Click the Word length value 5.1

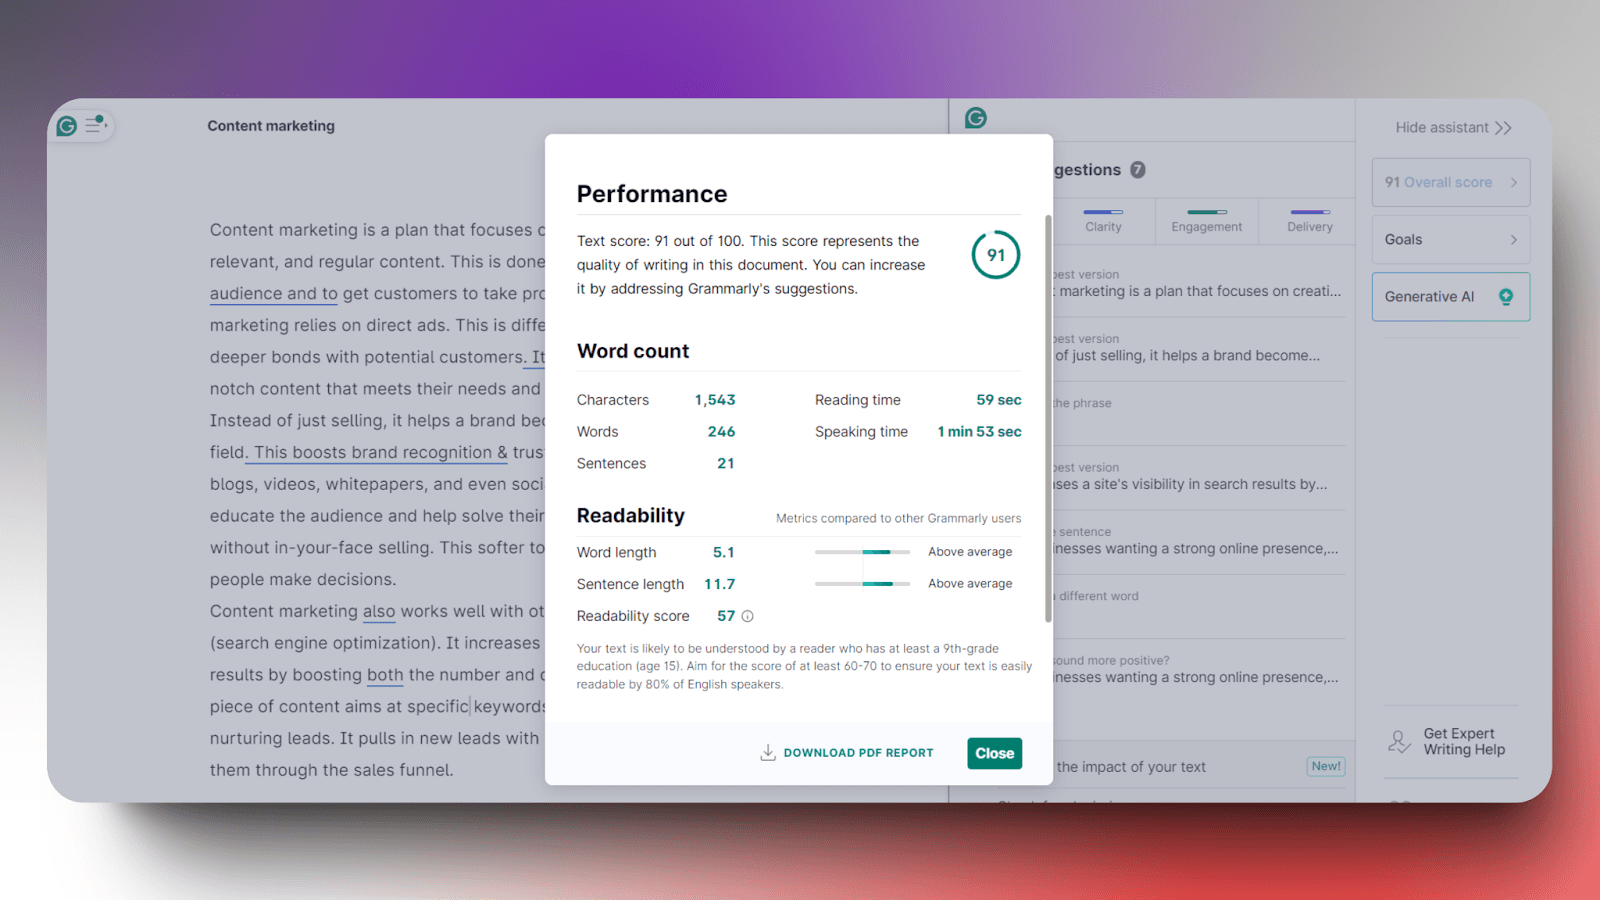724,553
